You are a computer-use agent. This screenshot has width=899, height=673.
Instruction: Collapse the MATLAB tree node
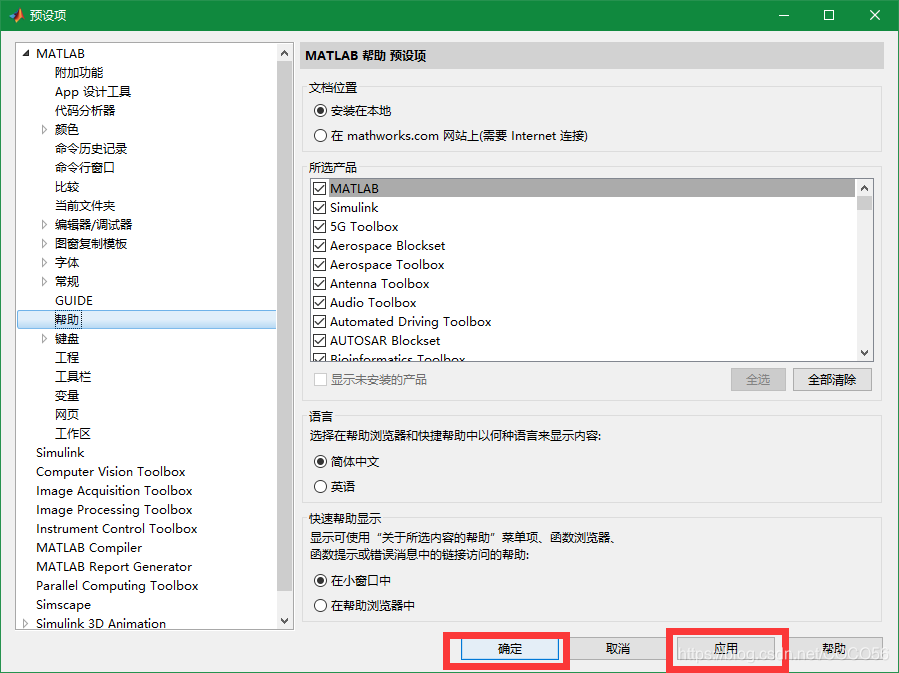(25, 53)
